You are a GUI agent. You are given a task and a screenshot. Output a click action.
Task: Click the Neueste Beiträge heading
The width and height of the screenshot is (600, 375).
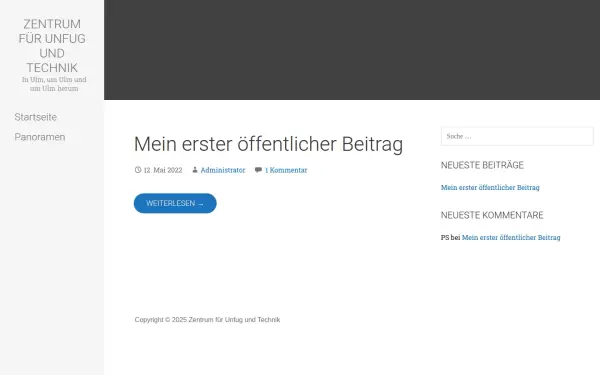(482, 165)
